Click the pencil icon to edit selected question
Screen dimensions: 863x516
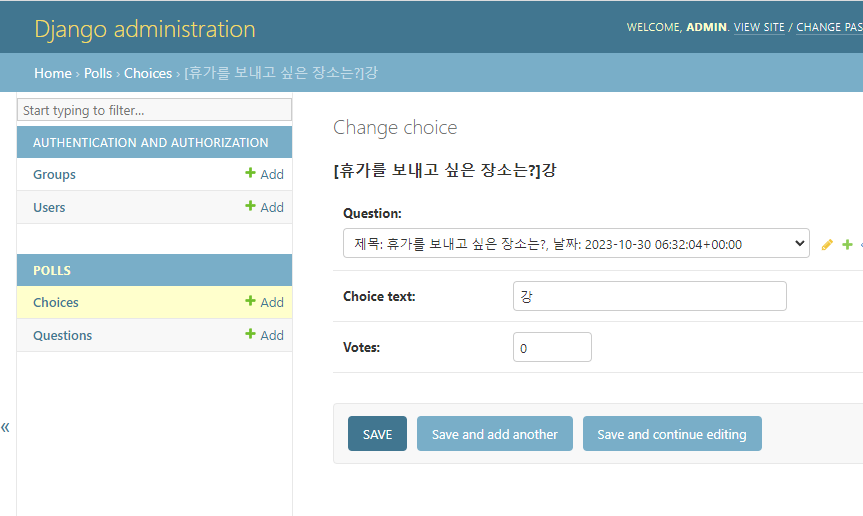click(827, 245)
